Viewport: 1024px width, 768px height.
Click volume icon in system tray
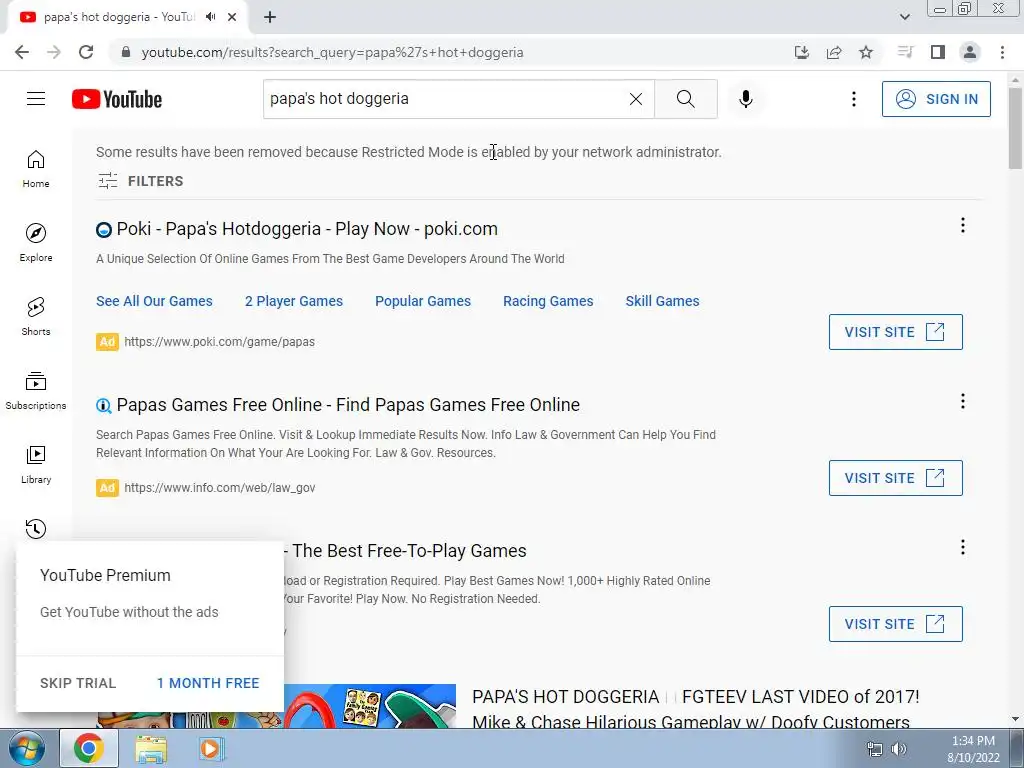[899, 748]
